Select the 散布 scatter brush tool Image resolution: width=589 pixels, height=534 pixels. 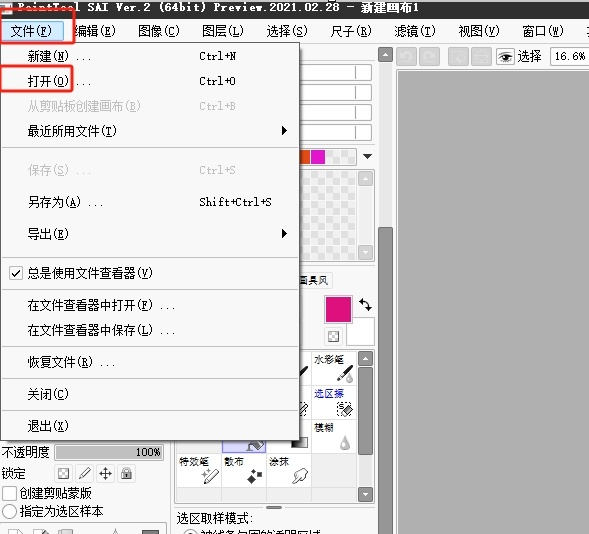click(244, 470)
